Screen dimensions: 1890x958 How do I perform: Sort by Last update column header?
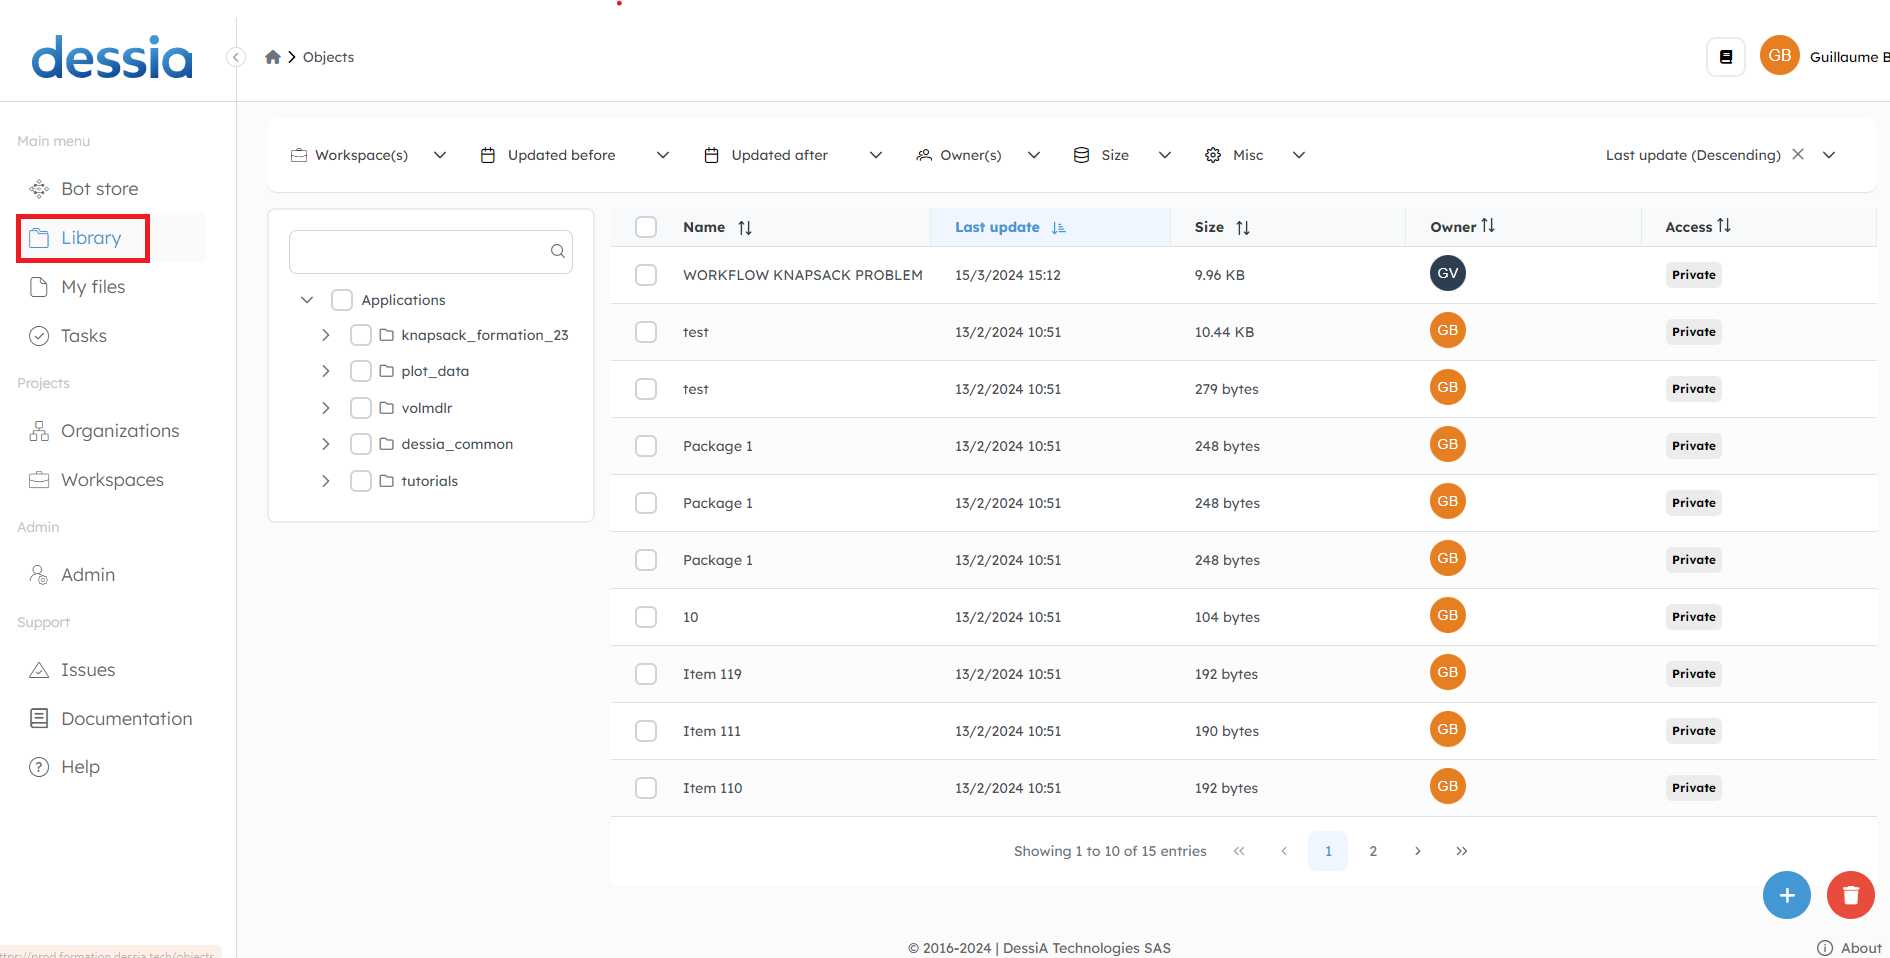(1050, 227)
